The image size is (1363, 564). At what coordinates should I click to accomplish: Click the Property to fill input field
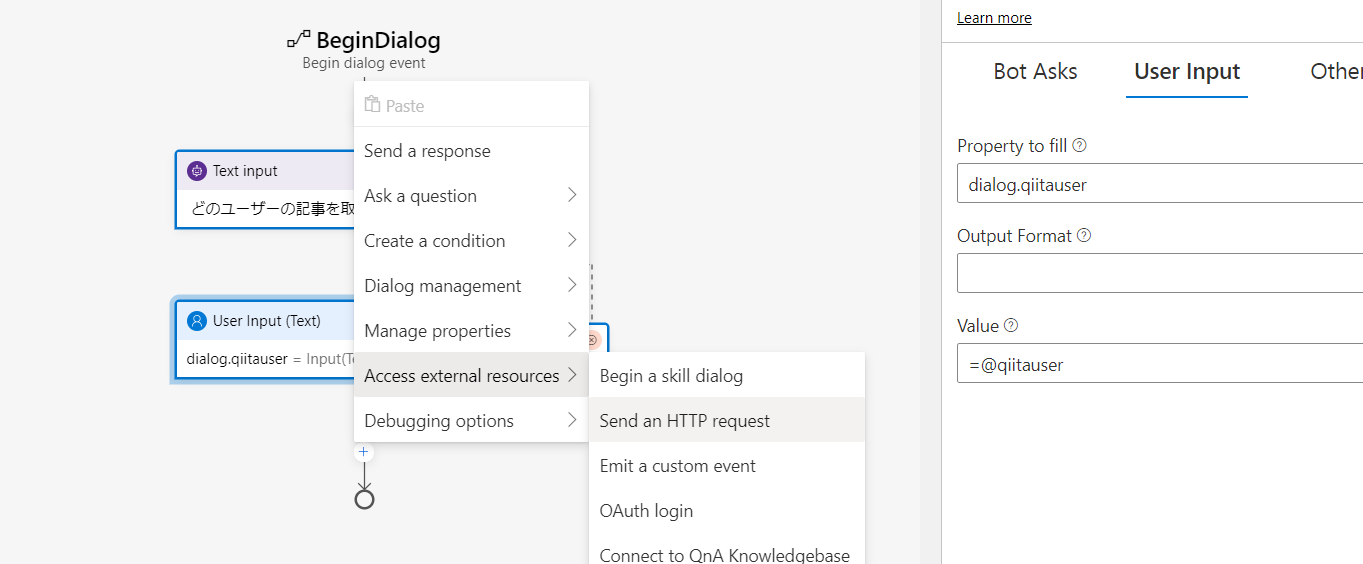click(1160, 184)
